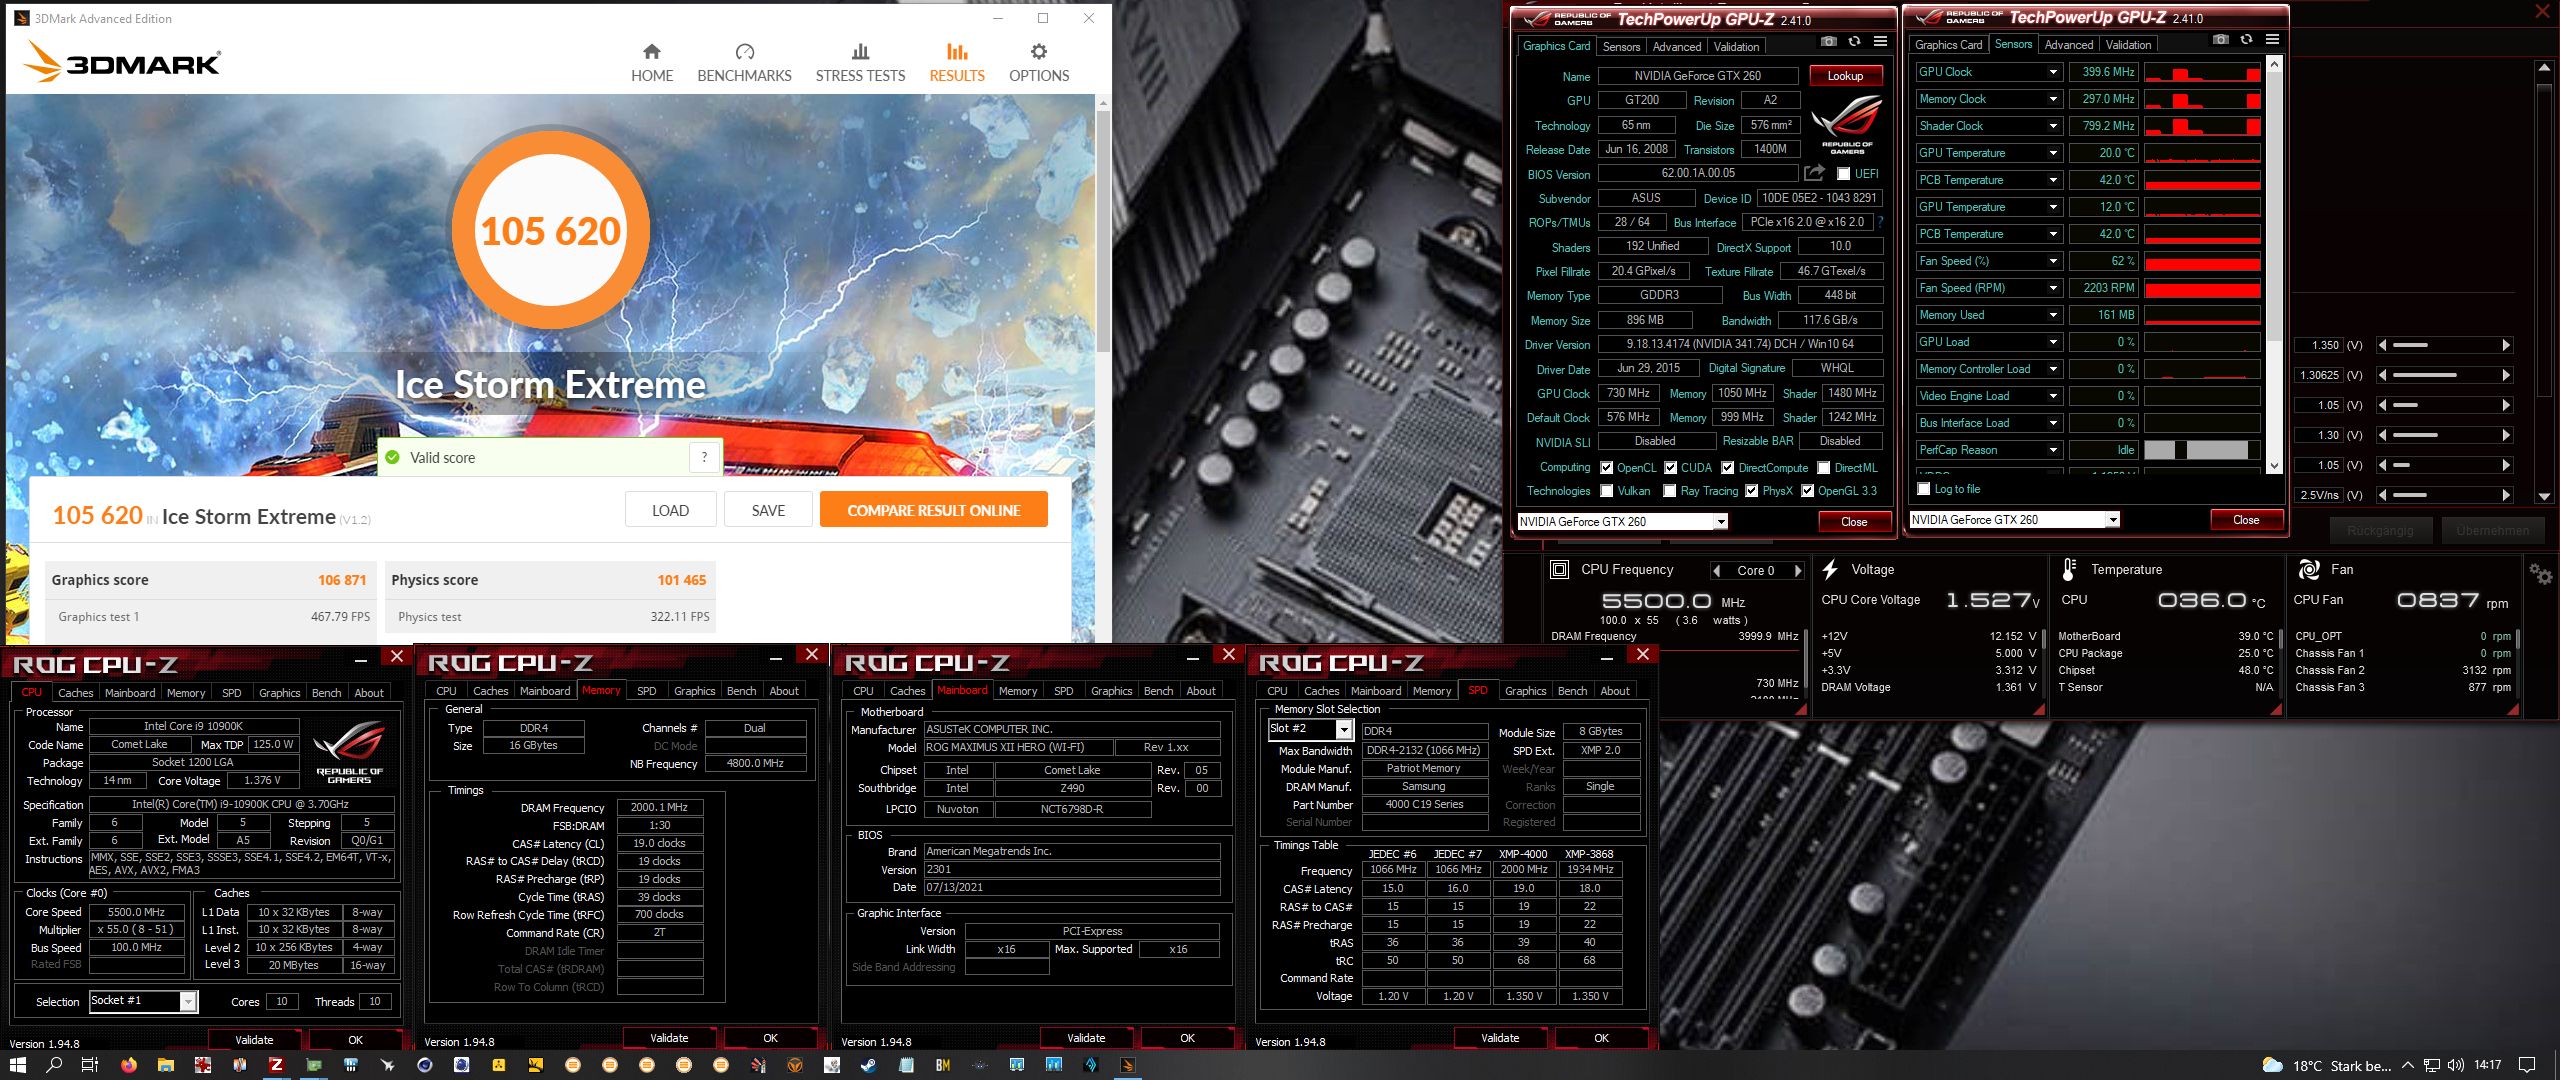This screenshot has width=2560, height=1080.
Task: Open hamburger menu in GPU-Z Sensors window
Action: (x=2272, y=40)
